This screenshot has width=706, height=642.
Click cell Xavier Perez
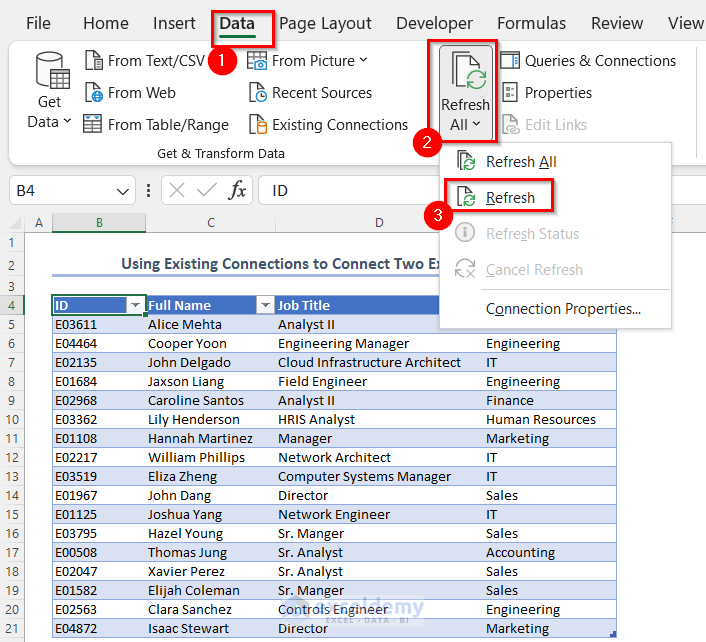210,571
